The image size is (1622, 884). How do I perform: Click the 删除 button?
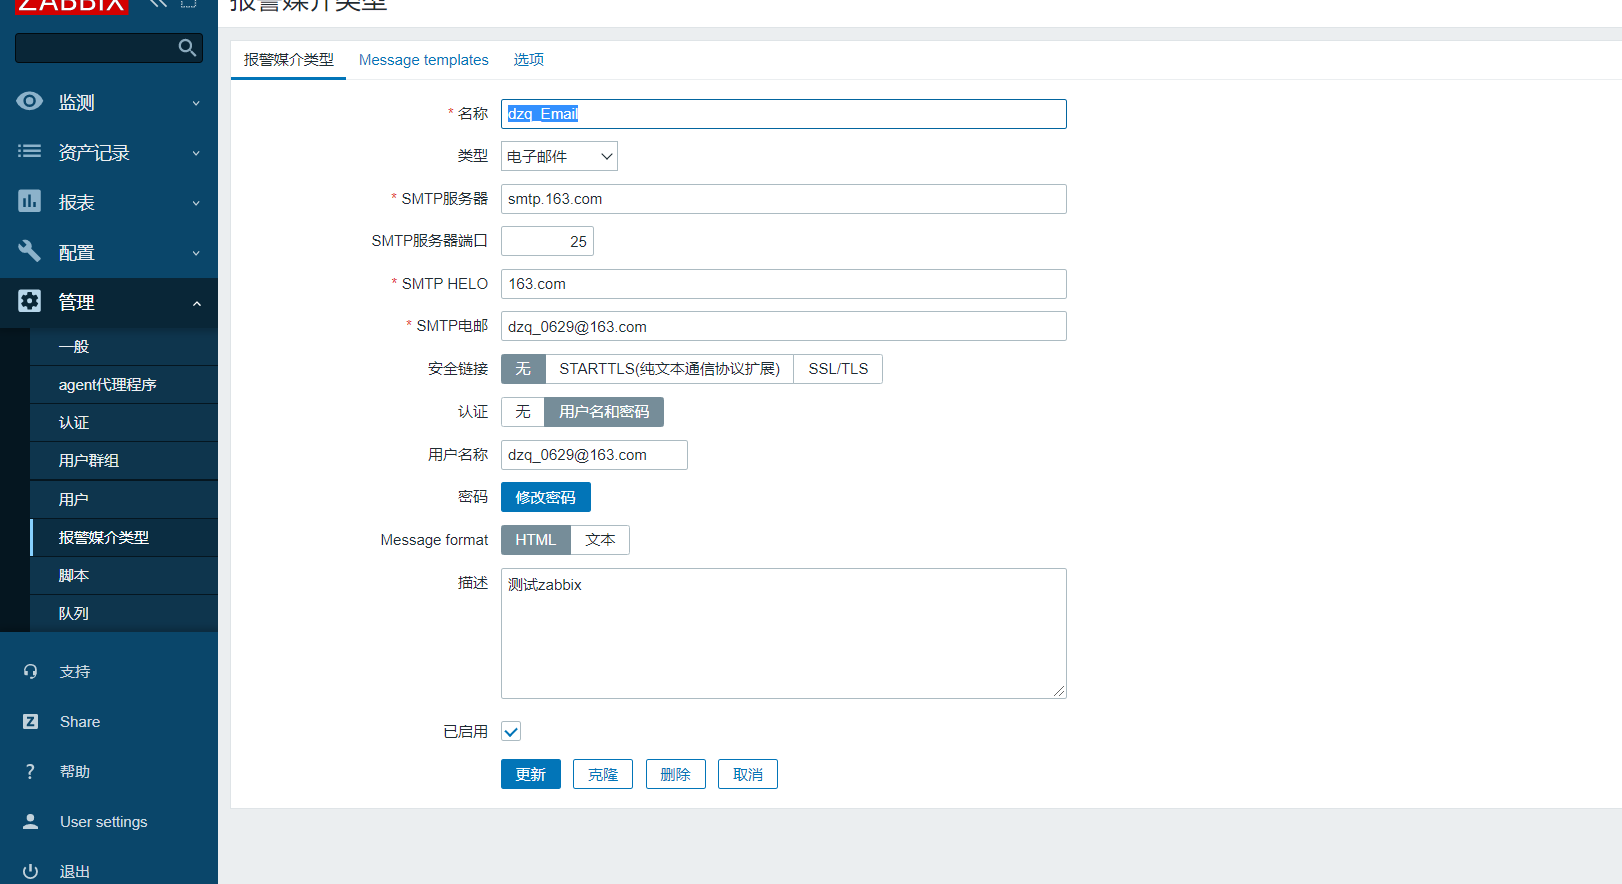coord(676,774)
